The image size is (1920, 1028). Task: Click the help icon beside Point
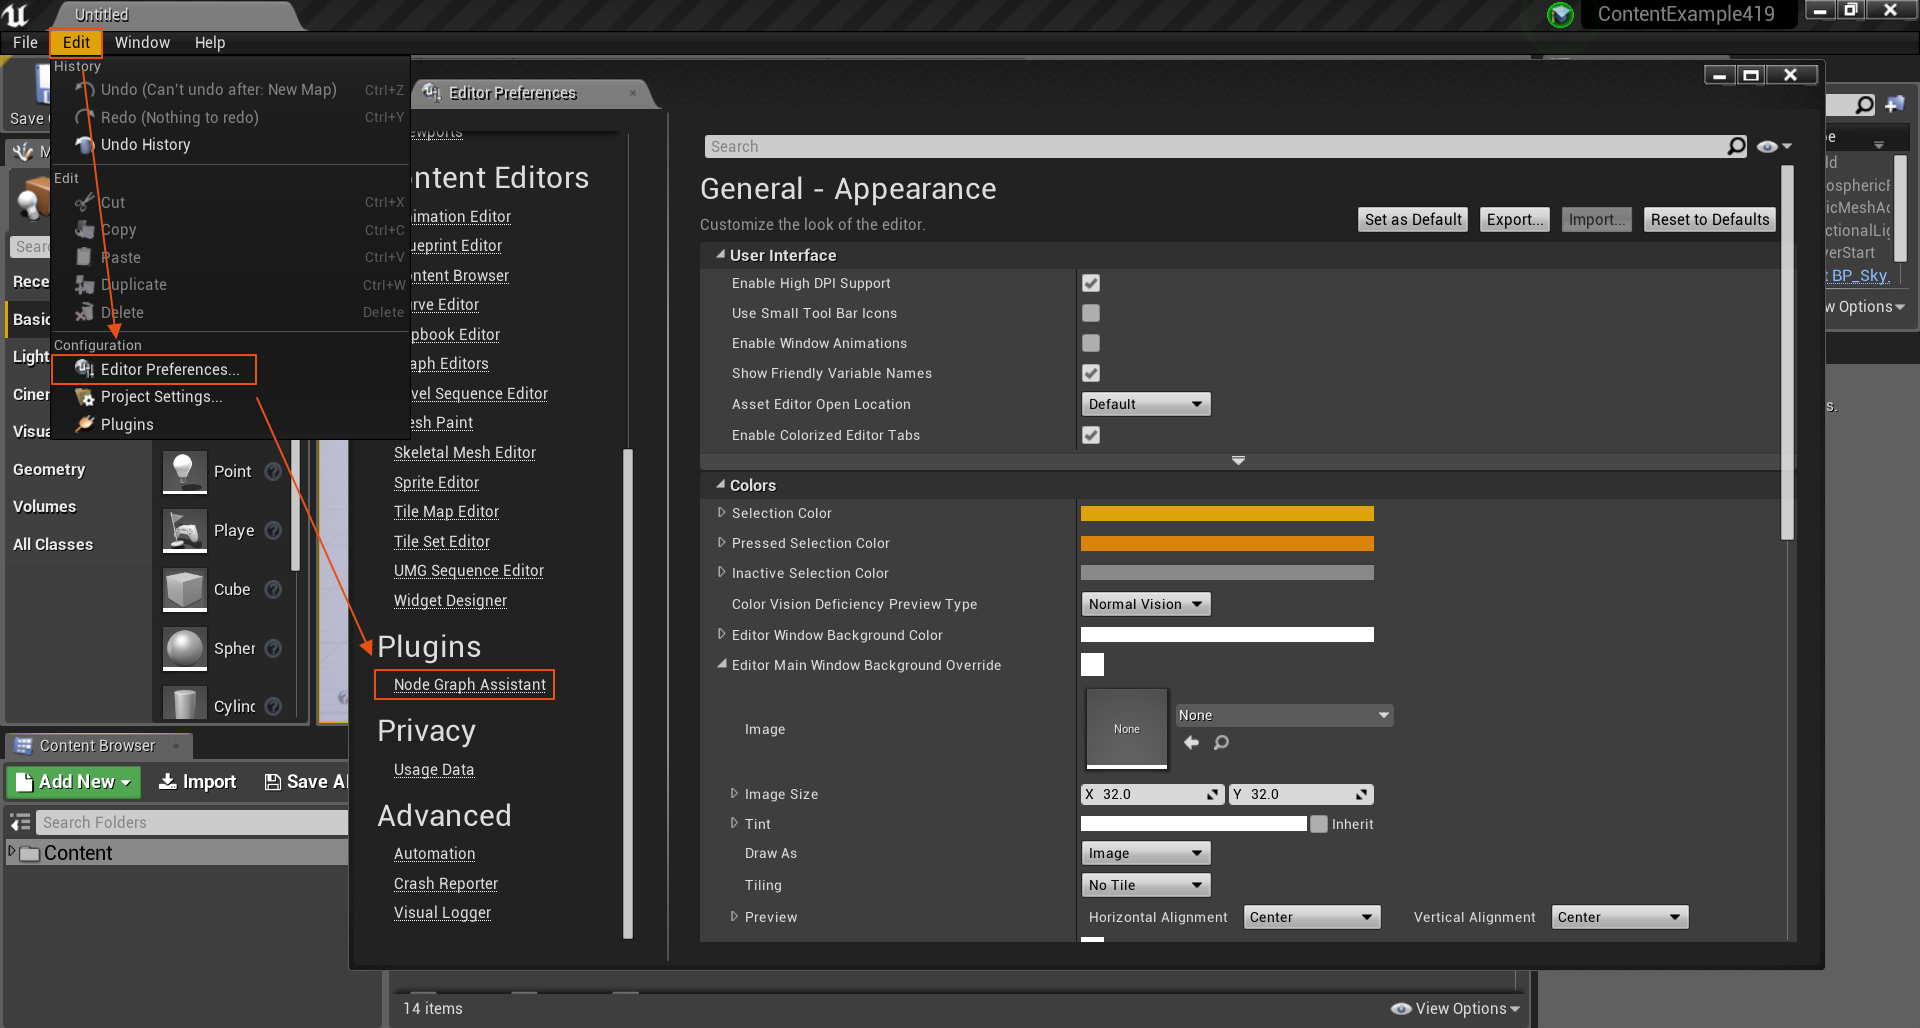coord(273,471)
